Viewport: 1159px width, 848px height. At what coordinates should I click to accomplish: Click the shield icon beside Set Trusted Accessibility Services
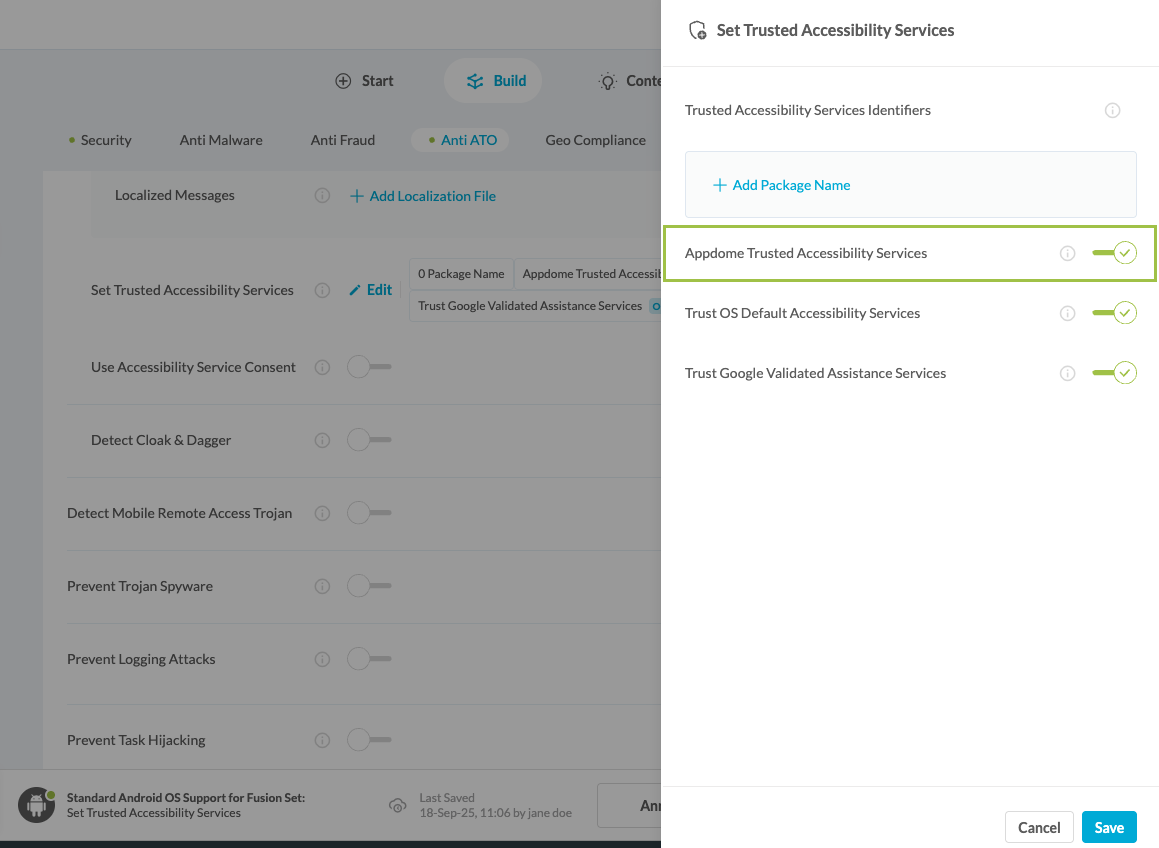pos(697,30)
